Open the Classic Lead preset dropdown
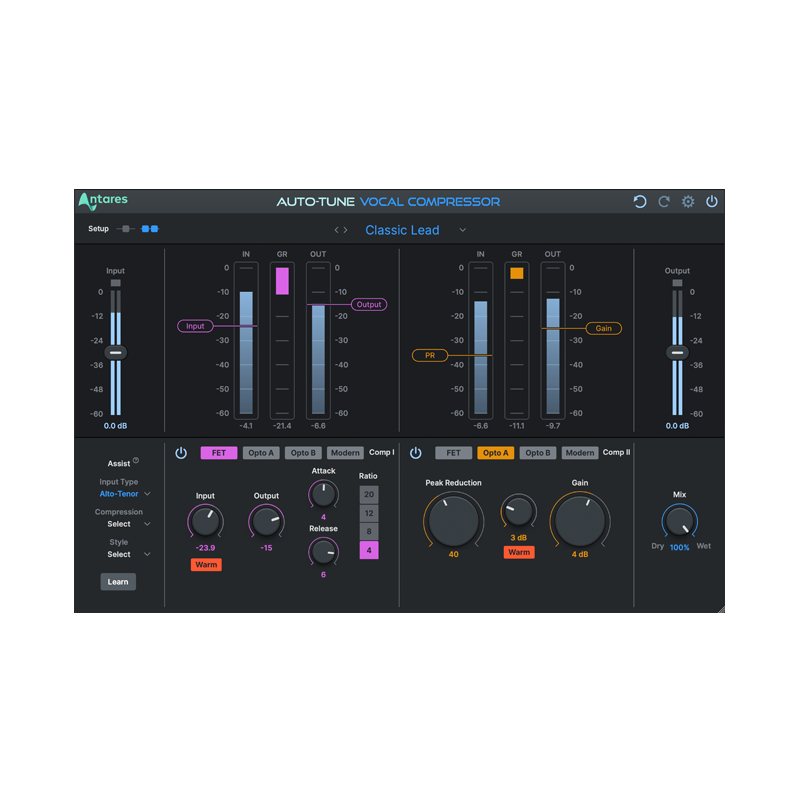This screenshot has width=800, height=800. 463,230
